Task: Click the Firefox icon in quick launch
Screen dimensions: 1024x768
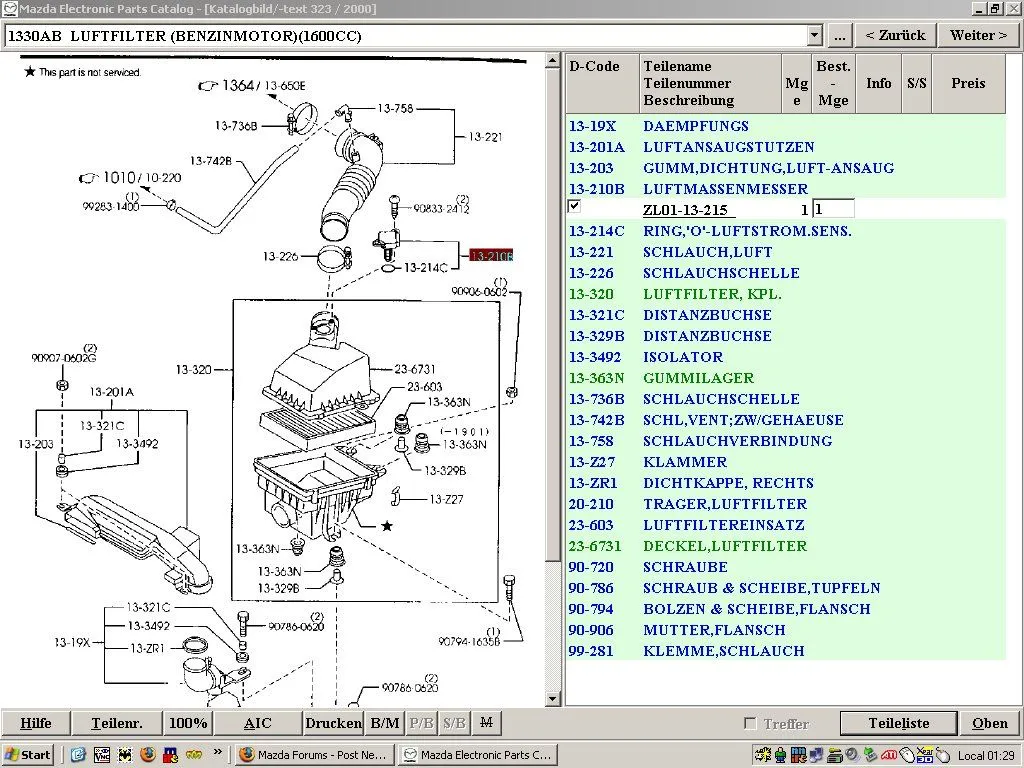Action: pyautogui.click(x=147, y=755)
